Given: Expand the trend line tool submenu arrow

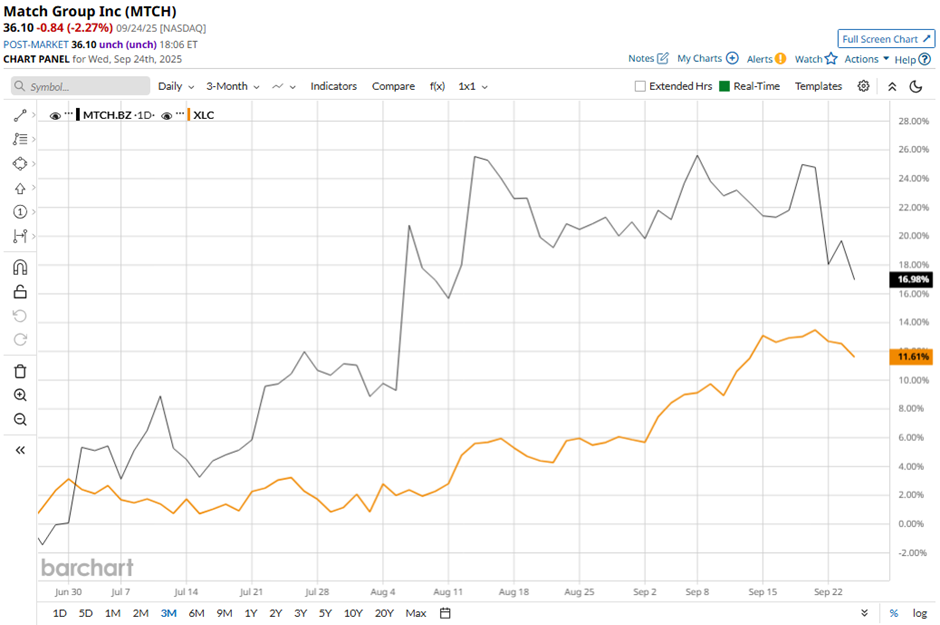Looking at the screenshot, I should click(34, 115).
